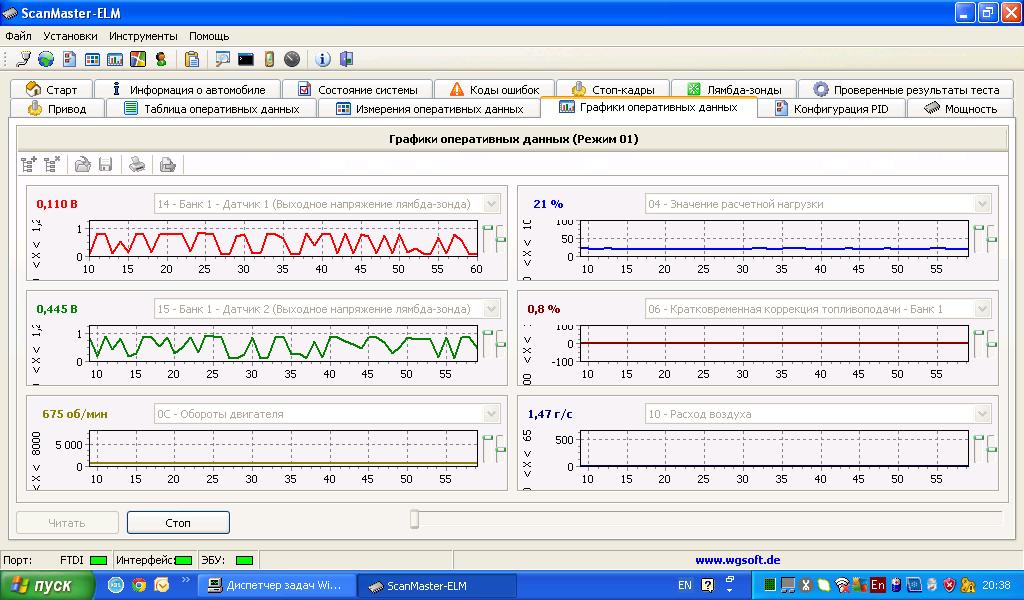This screenshot has height=600, width=1024.
Task: Open the '10 - Расход воздуха' dropdown
Action: [x=982, y=414]
